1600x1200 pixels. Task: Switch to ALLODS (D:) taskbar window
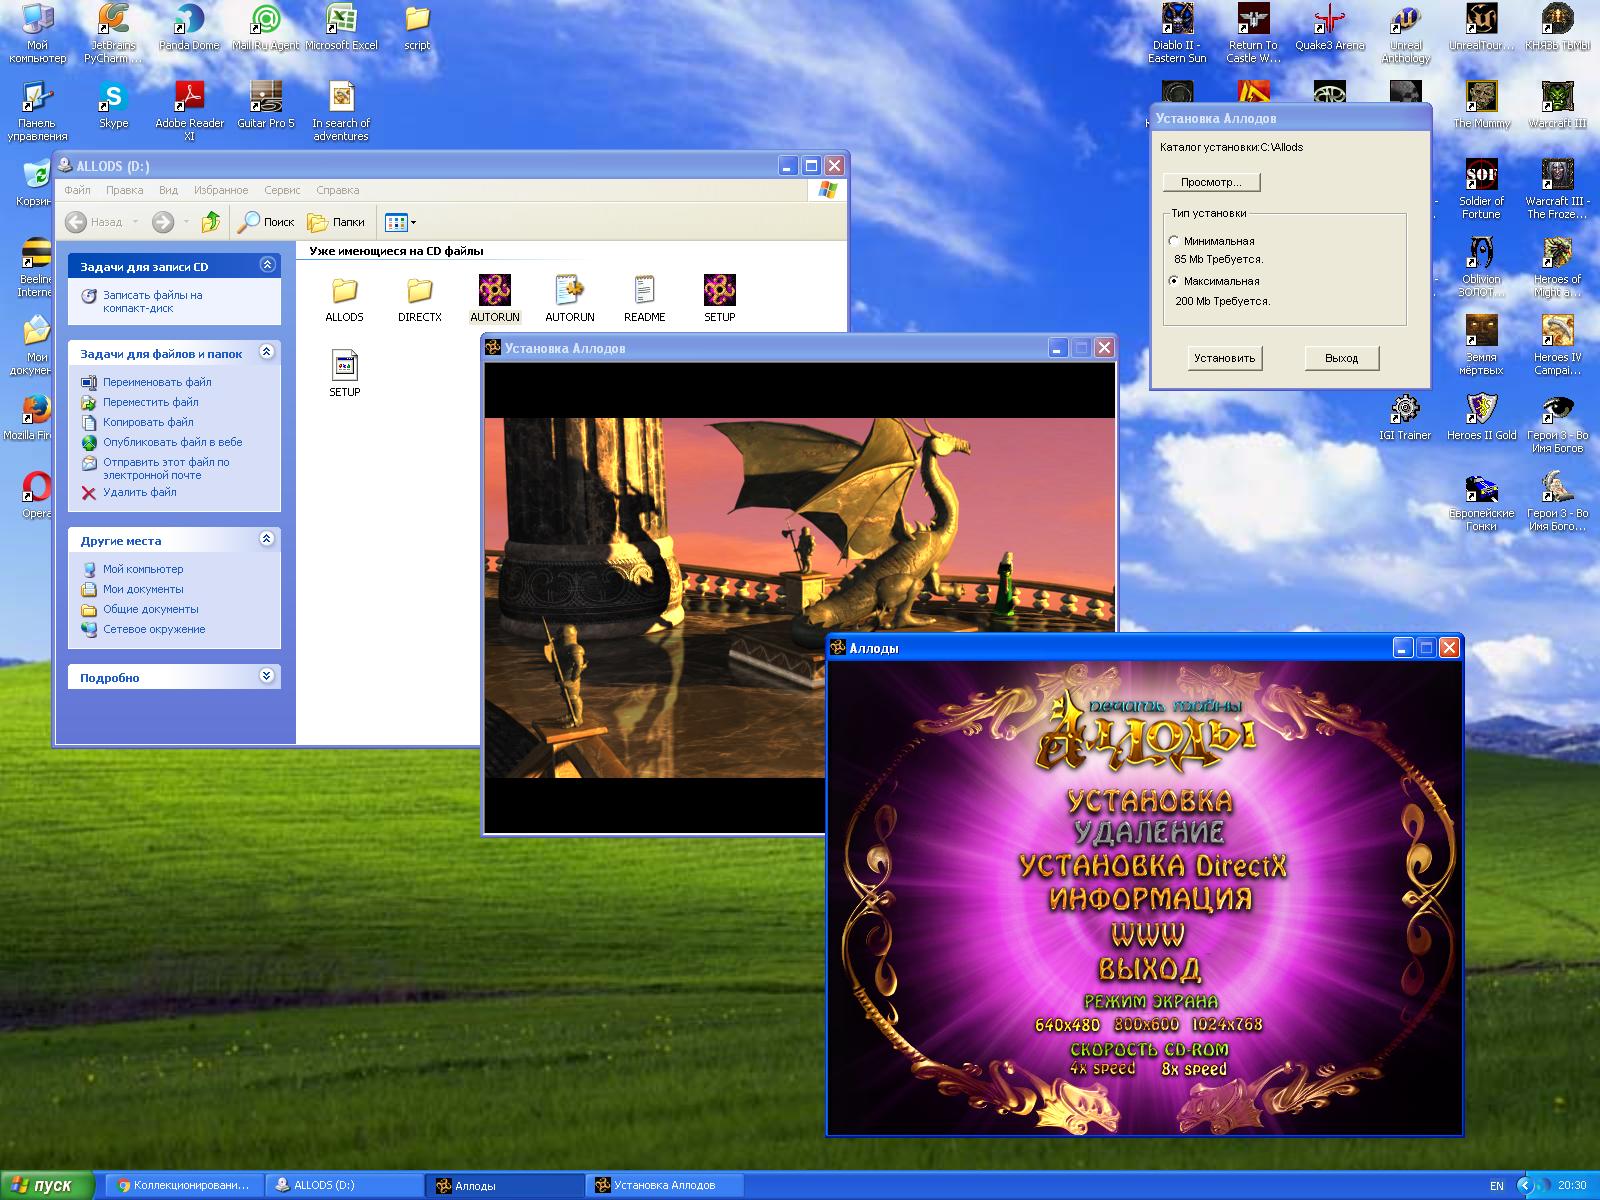(344, 1185)
